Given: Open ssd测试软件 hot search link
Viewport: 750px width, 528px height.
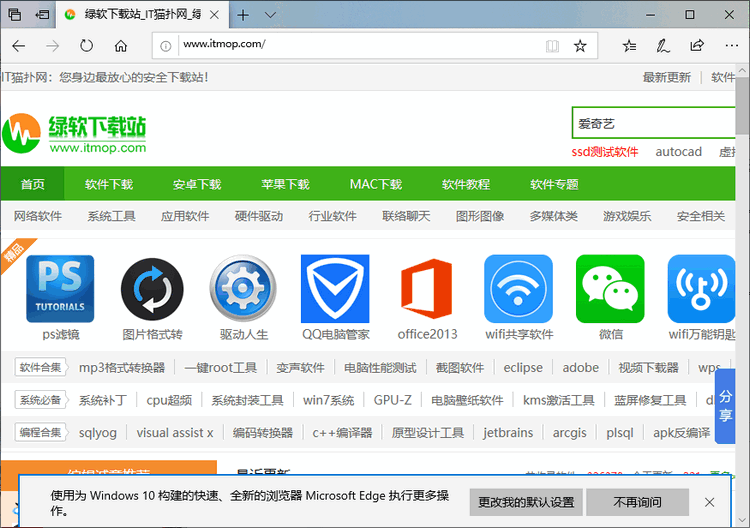Looking at the screenshot, I should (605, 152).
